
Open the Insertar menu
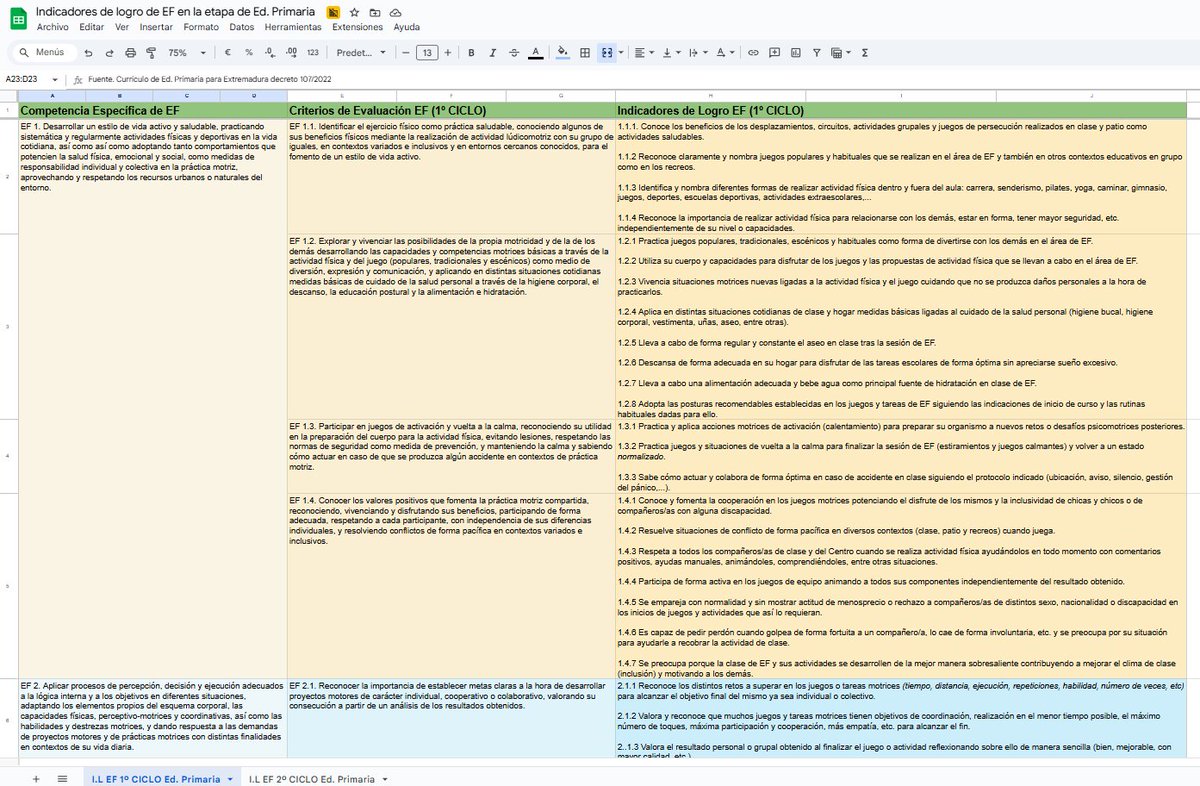[157, 27]
